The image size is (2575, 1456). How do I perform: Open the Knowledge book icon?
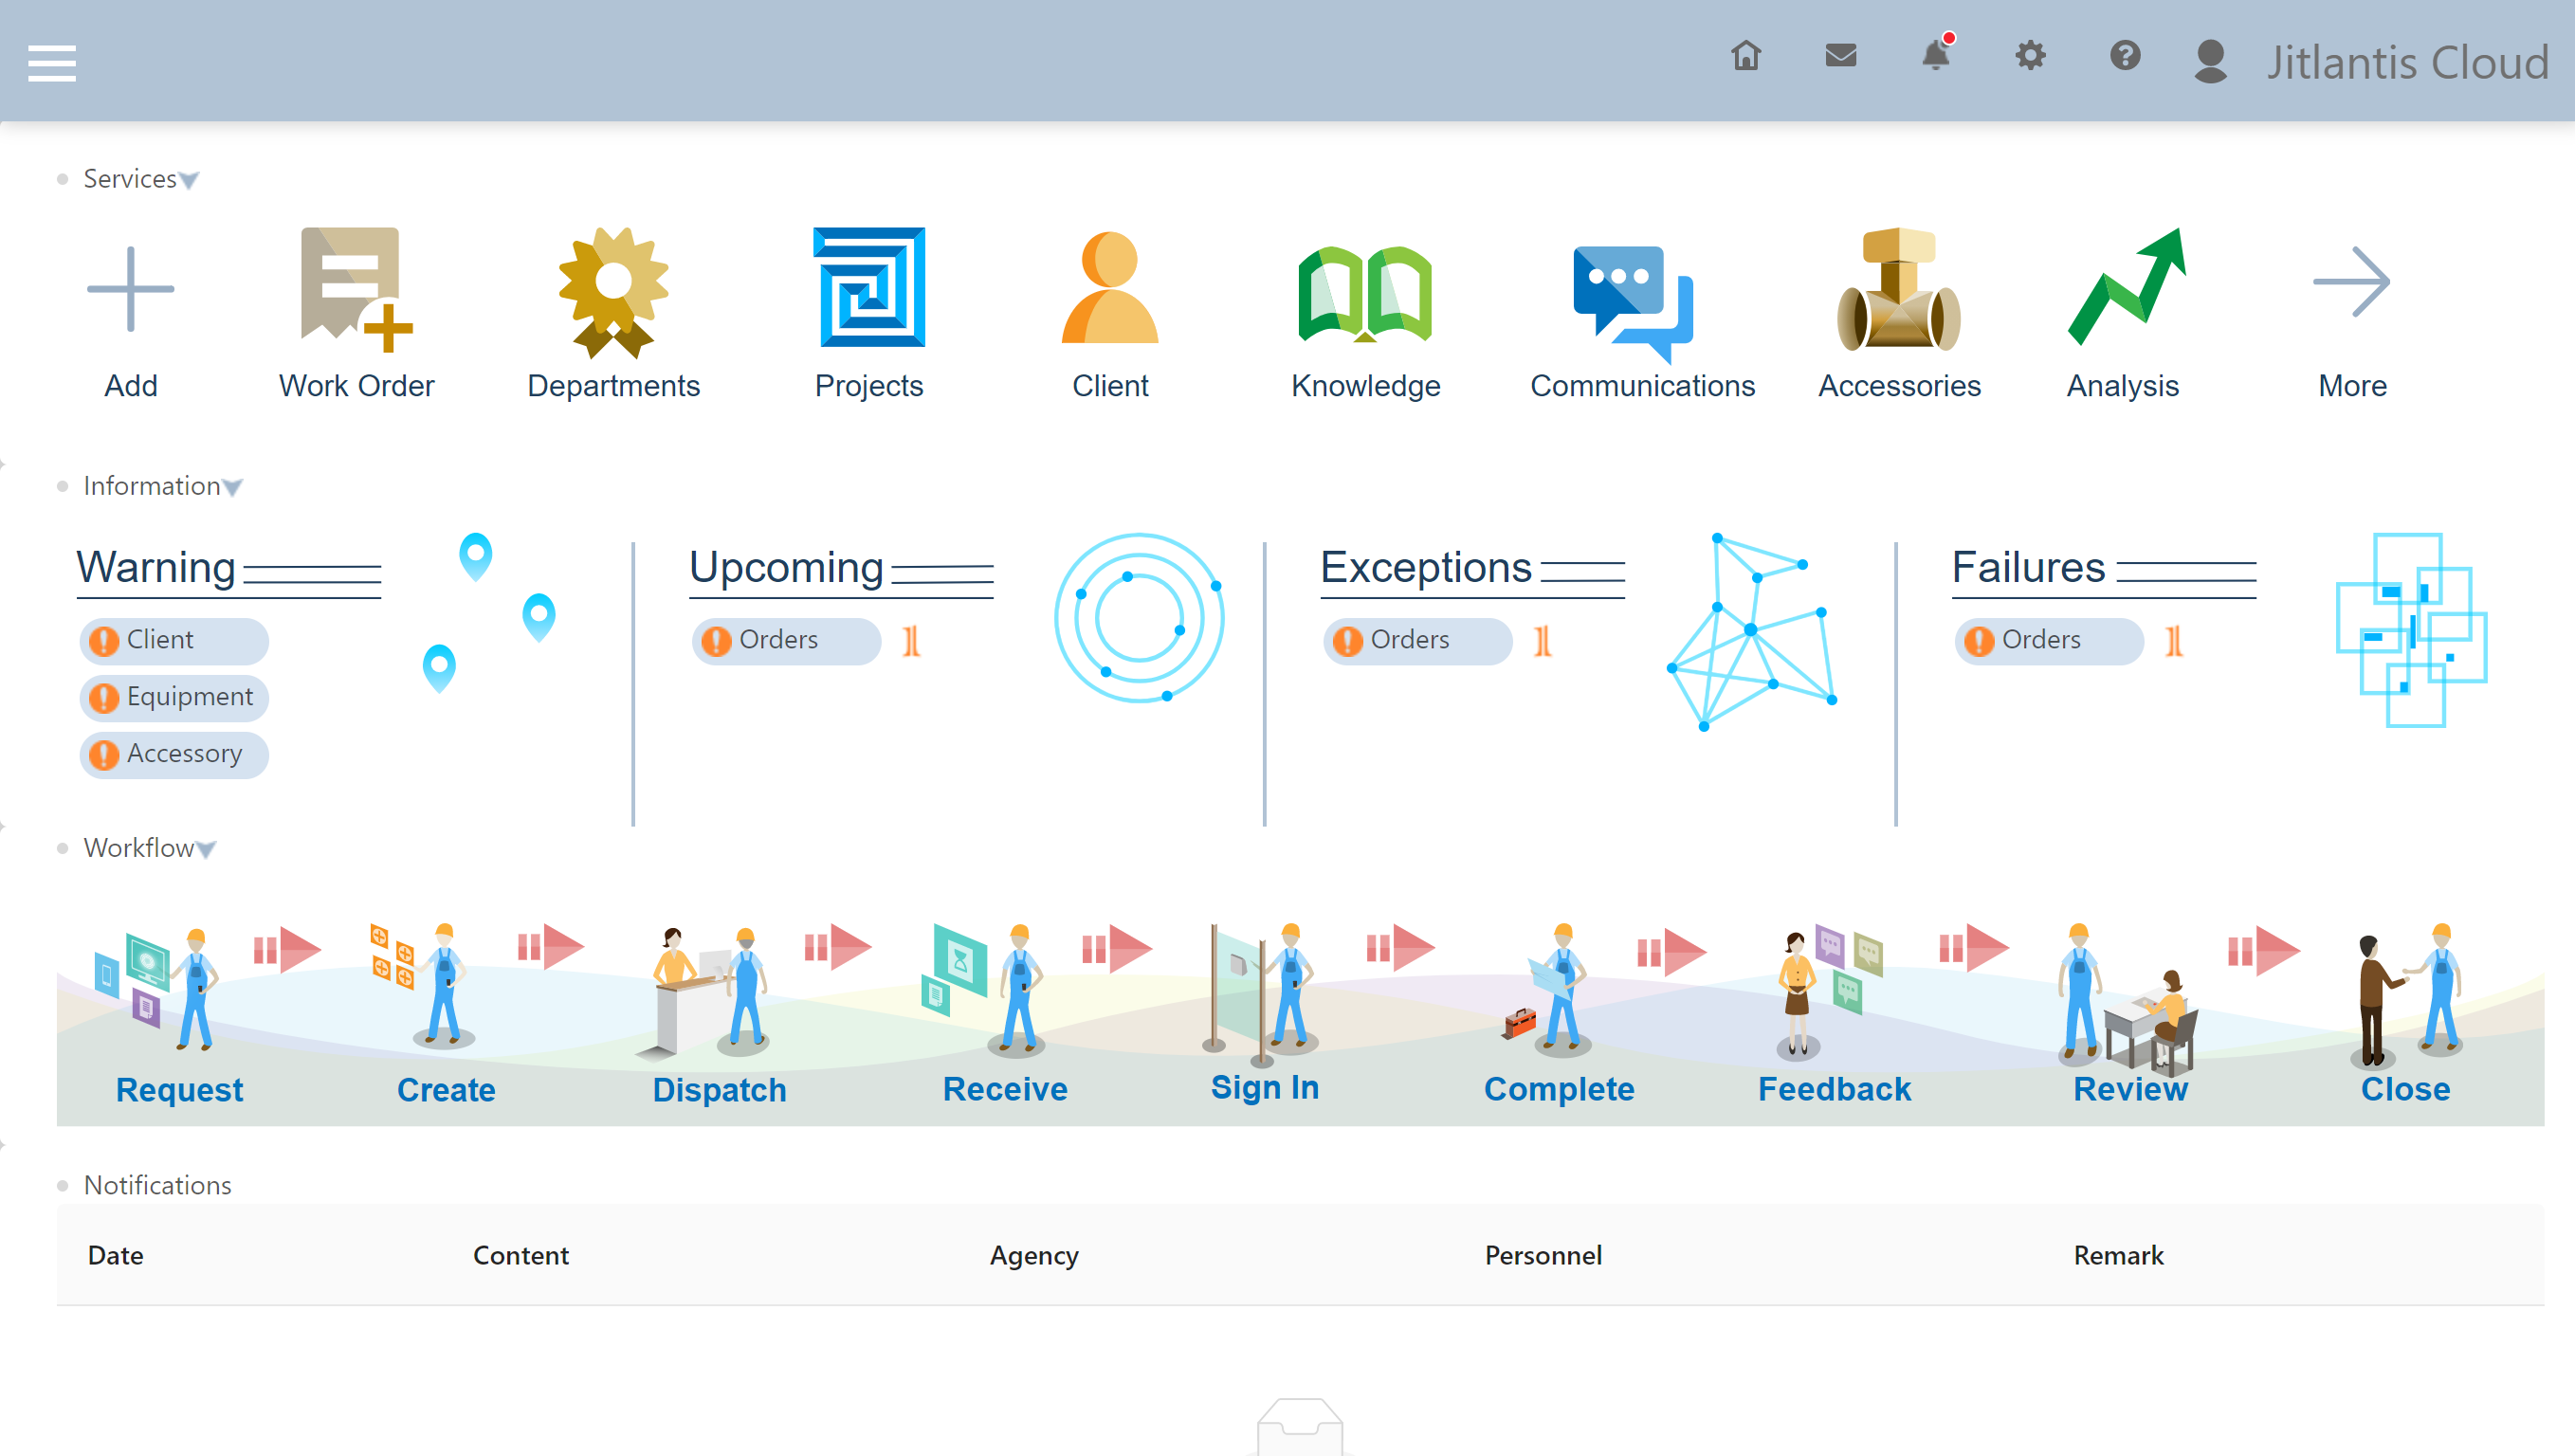1365,293
